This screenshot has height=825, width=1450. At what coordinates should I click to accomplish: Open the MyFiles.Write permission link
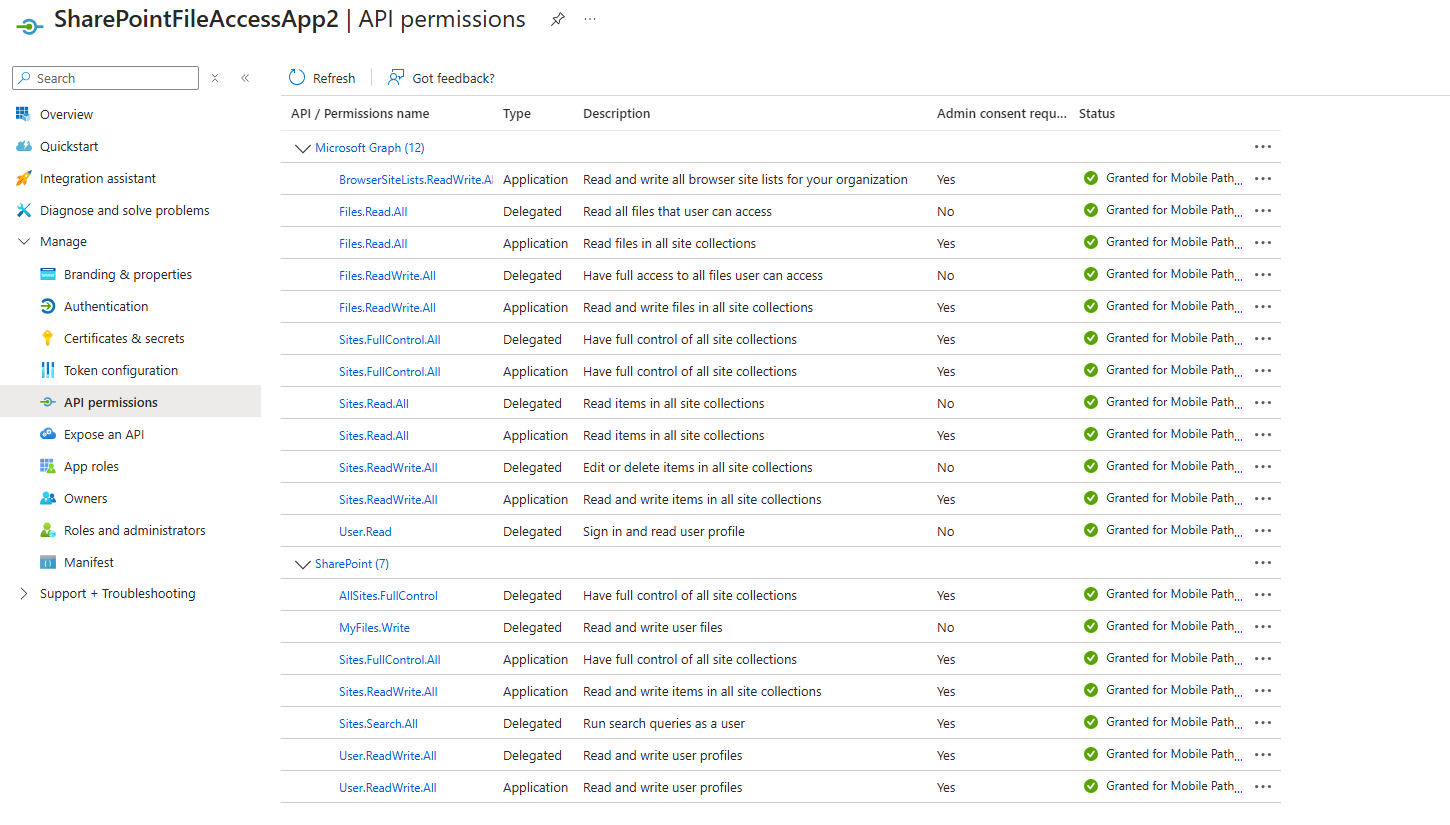374,628
